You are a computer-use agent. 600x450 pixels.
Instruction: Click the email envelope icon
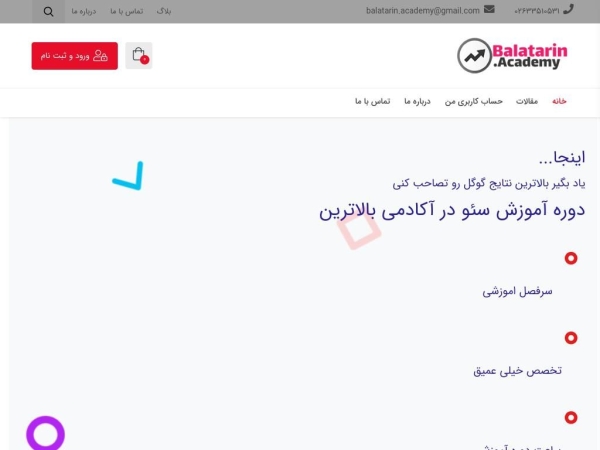click(x=489, y=9)
